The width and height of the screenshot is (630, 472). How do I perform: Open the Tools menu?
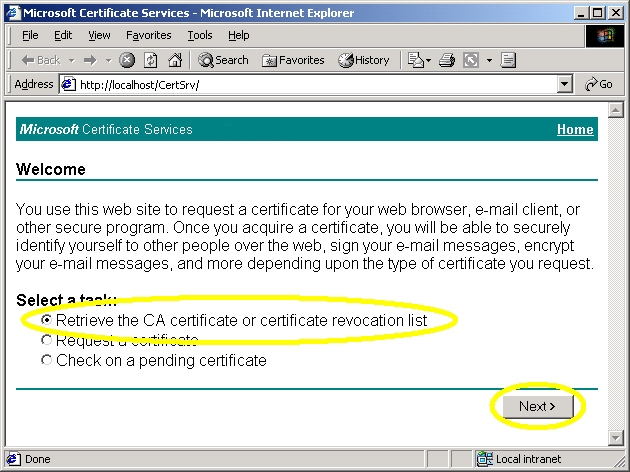(x=200, y=35)
